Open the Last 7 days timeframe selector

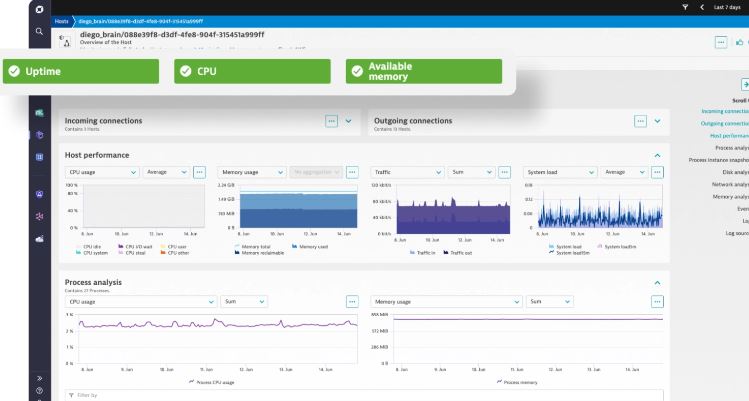coord(727,7)
